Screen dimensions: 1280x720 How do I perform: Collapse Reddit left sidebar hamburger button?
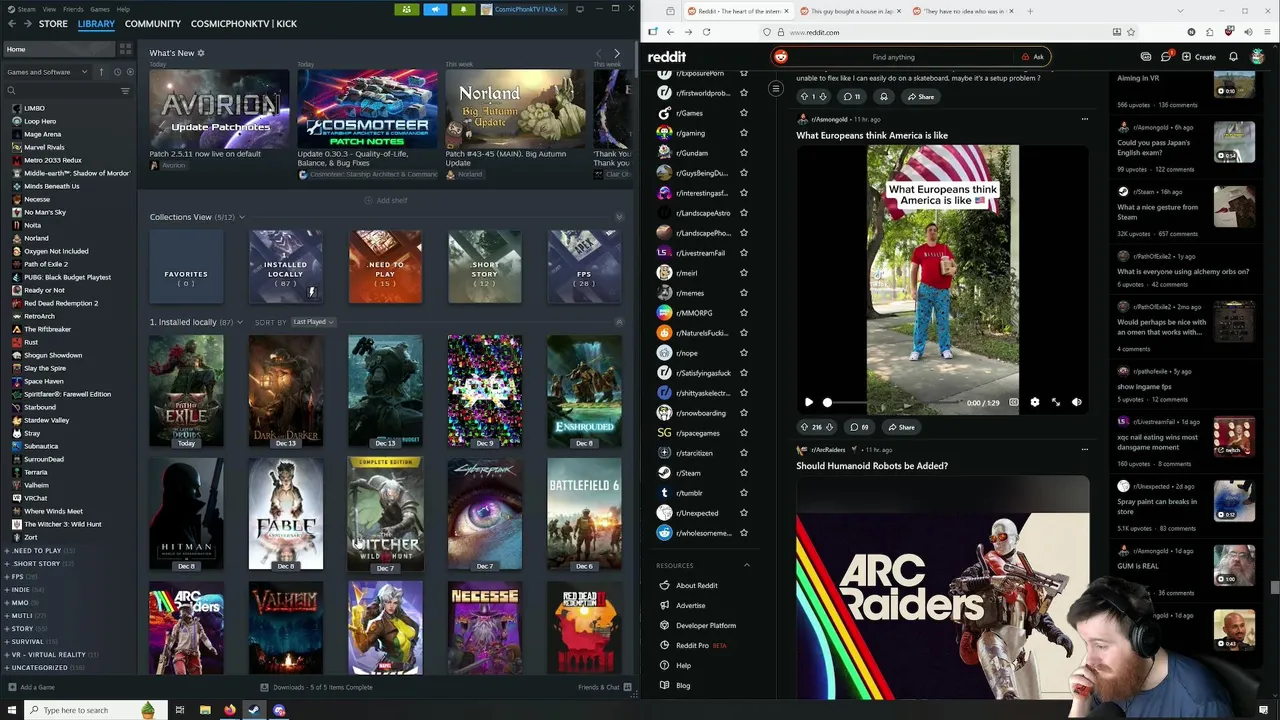(775, 89)
